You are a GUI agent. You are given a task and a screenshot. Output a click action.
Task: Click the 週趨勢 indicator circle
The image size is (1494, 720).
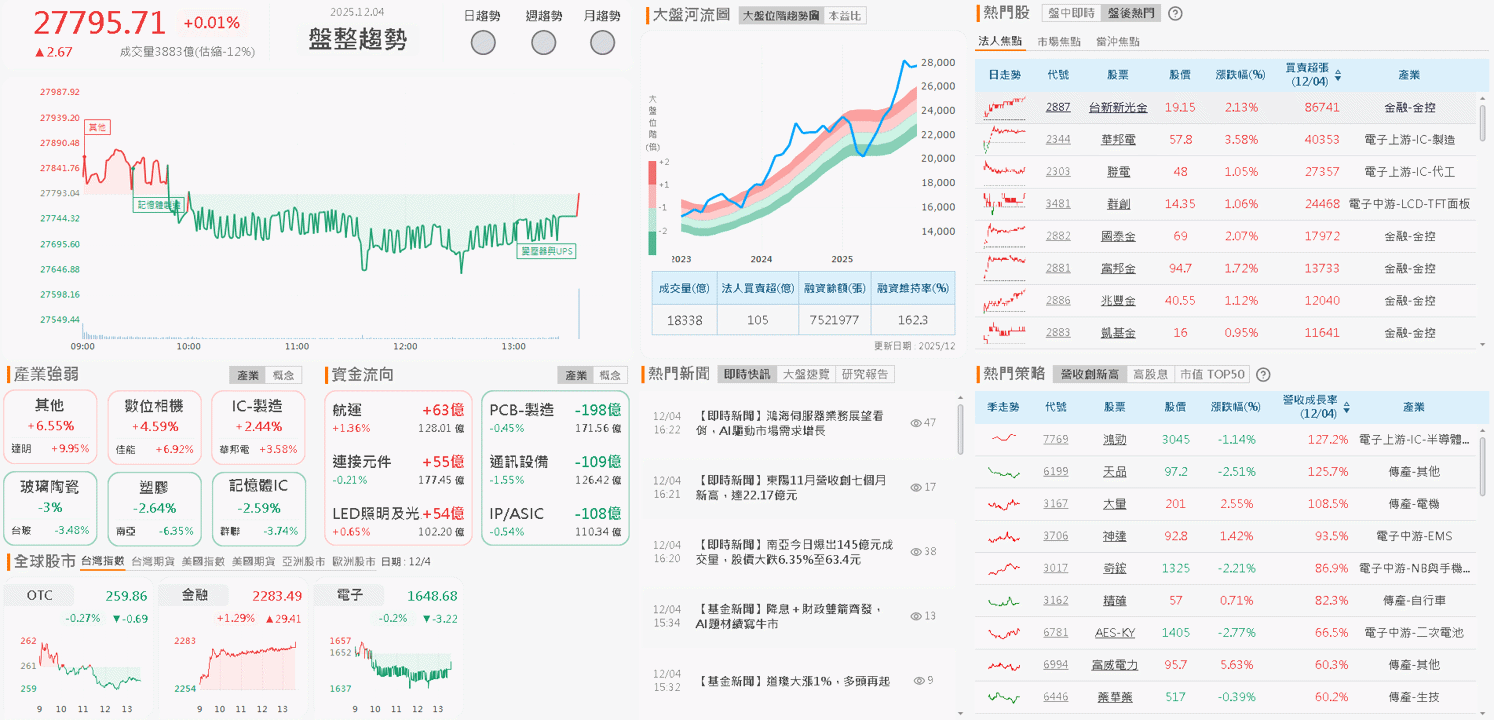[543, 43]
